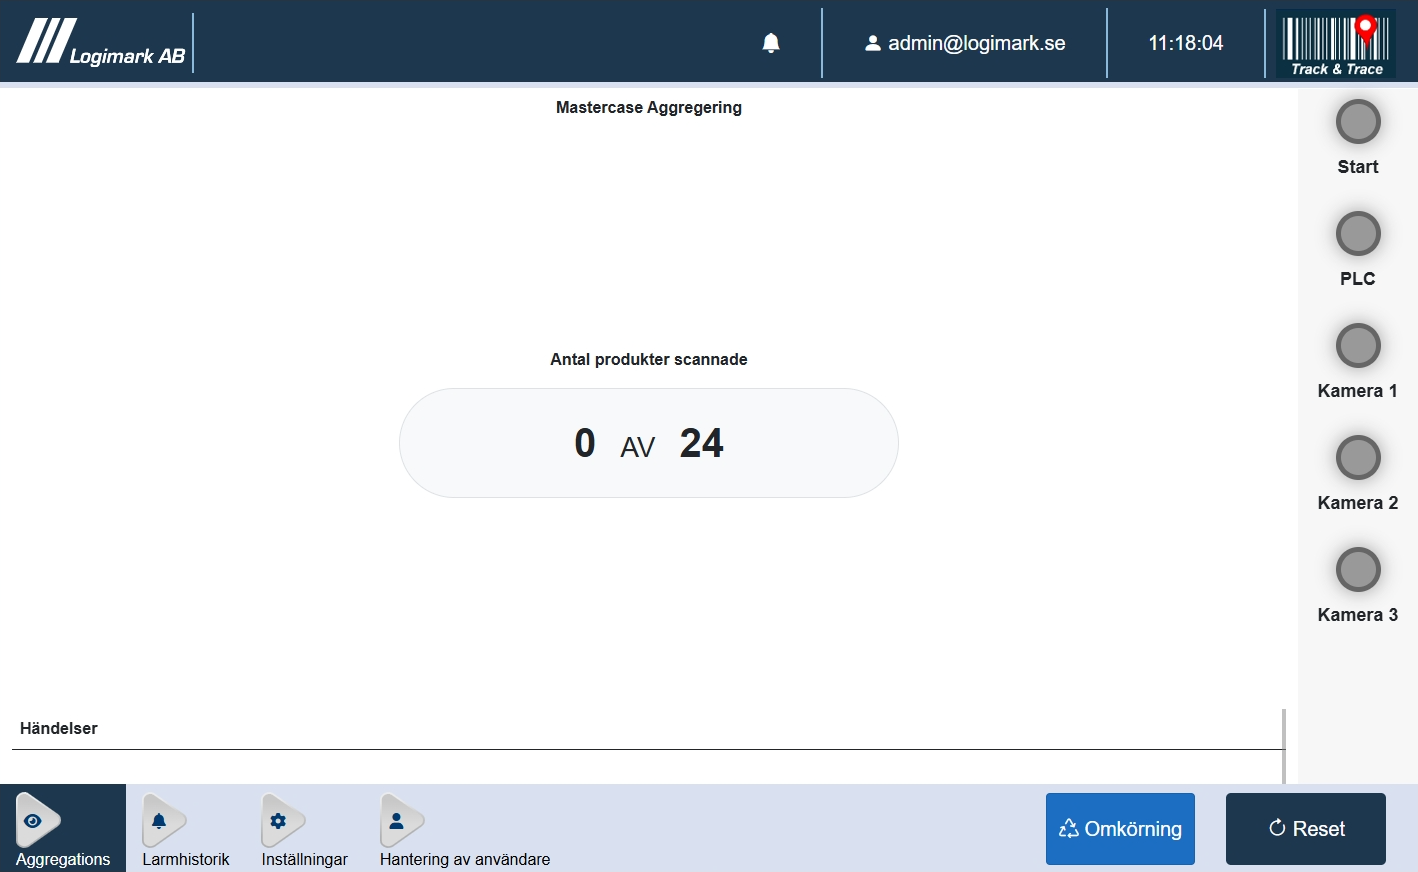
Task: Open Hantering av användare tab
Action: click(x=464, y=829)
